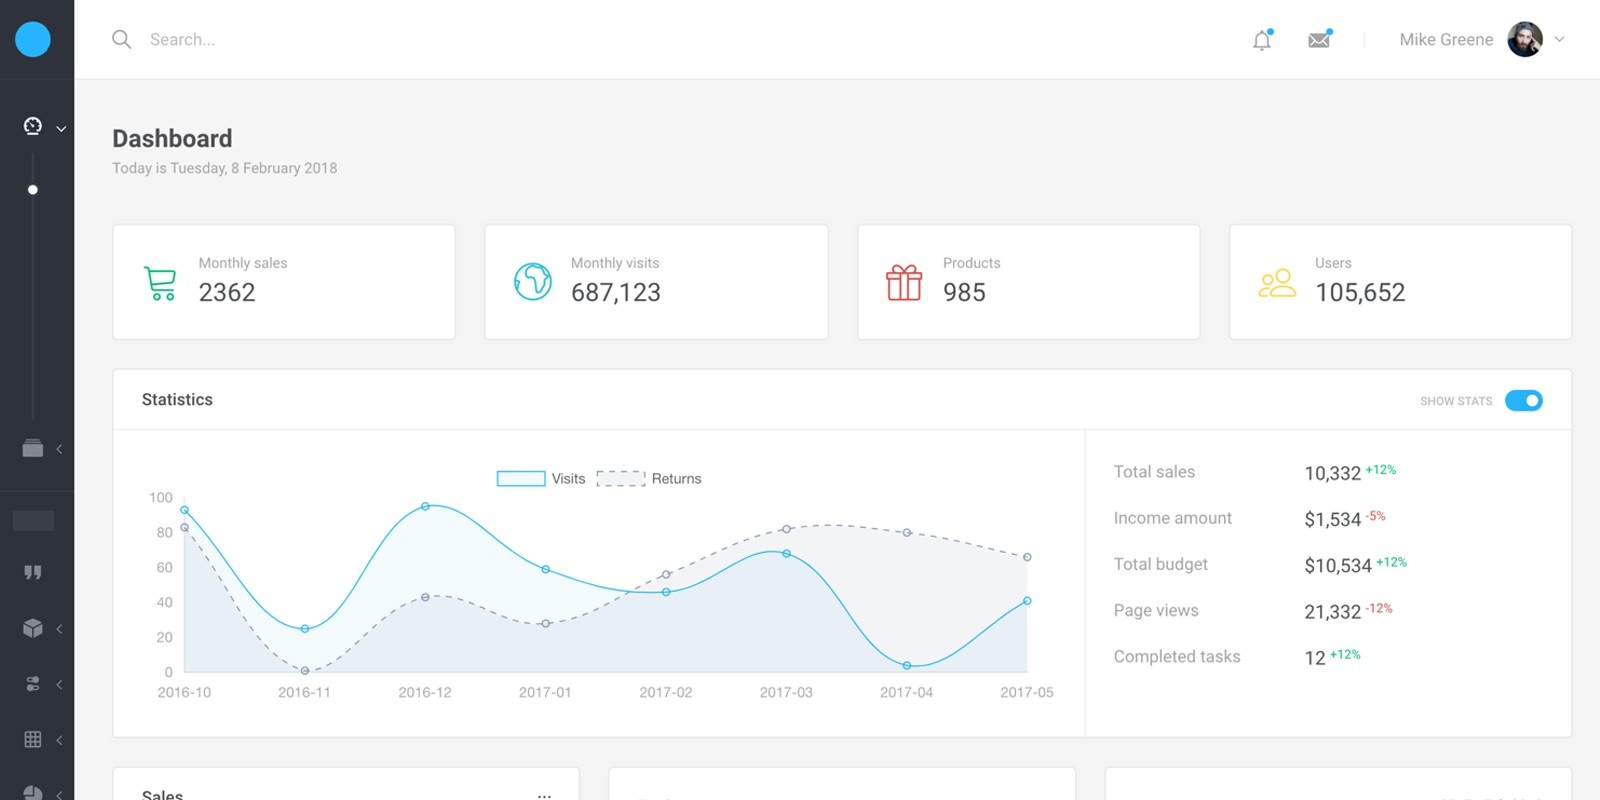The height and width of the screenshot is (800, 1600).
Task: Turn off the Show Stats switch
Action: coord(1523,401)
